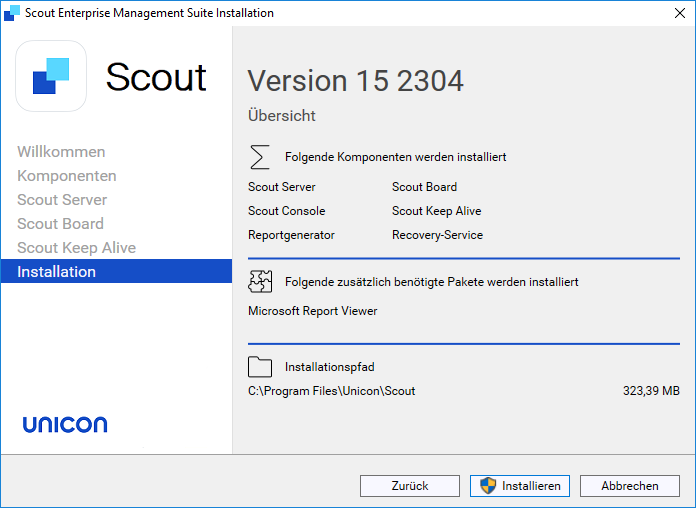Click the '323,39 MB' size value
Image resolution: width=696 pixels, height=508 pixels.
coord(651,391)
